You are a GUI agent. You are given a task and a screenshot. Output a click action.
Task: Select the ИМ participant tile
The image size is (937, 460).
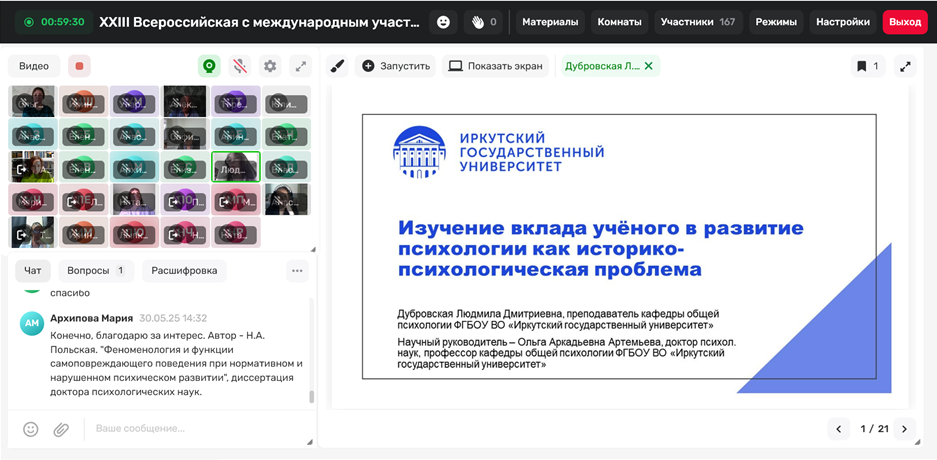coord(84,232)
